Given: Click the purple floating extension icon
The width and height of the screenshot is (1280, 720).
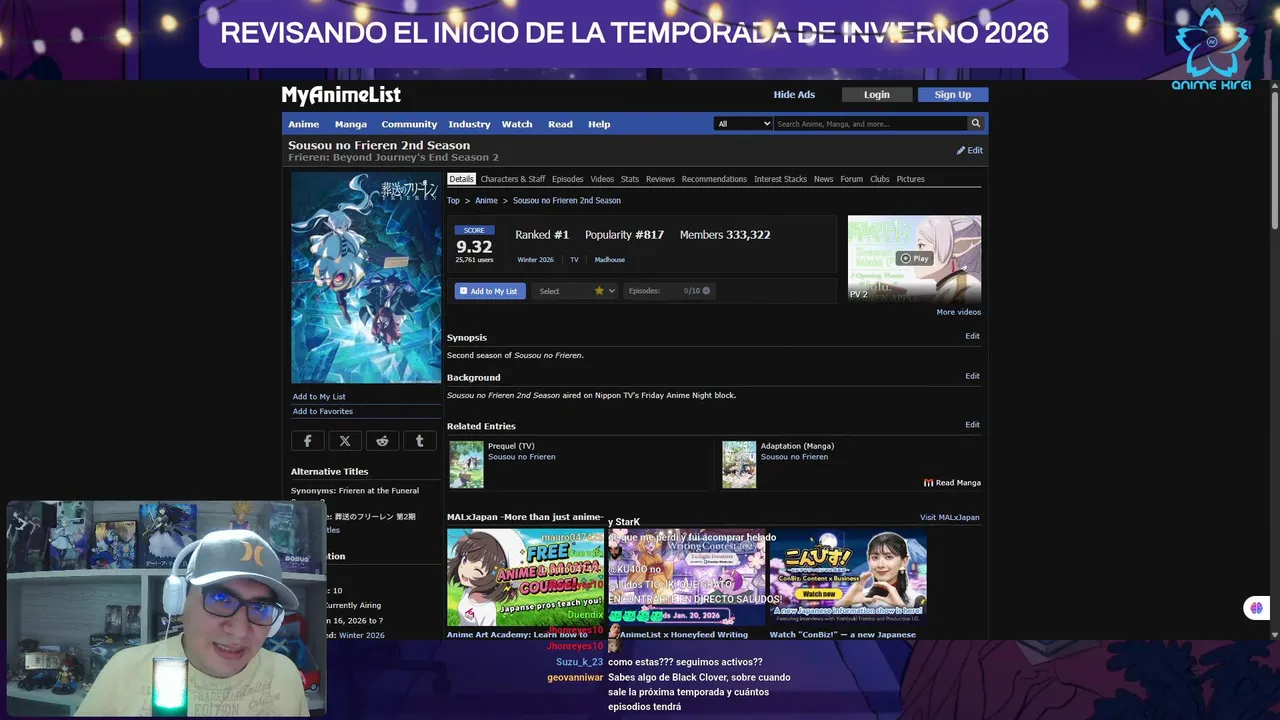Looking at the screenshot, I should tap(1256, 608).
